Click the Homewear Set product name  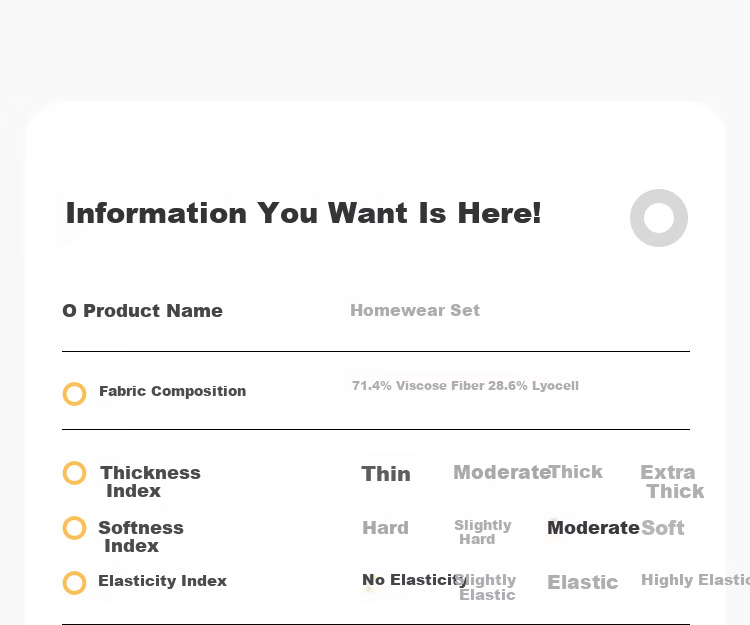click(415, 310)
